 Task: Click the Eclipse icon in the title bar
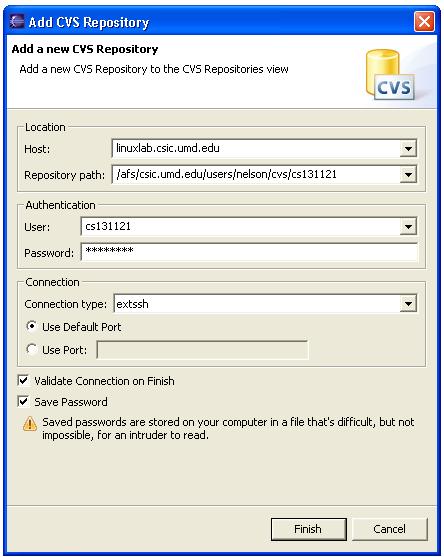17,22
